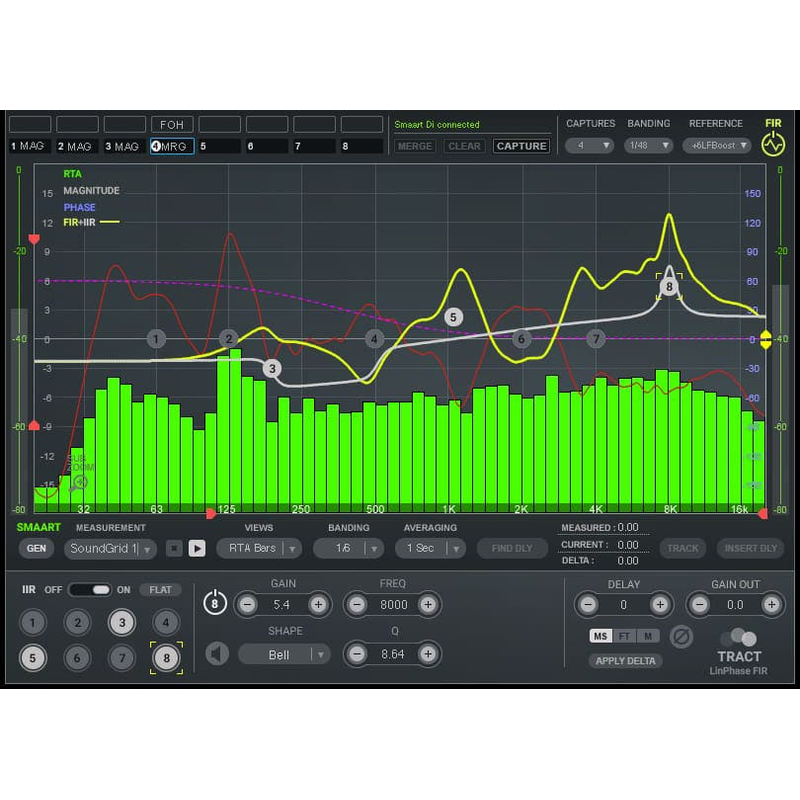Open the Reference dropdown showing +6LFBoost
This screenshot has height=800, width=800.
(x=716, y=145)
